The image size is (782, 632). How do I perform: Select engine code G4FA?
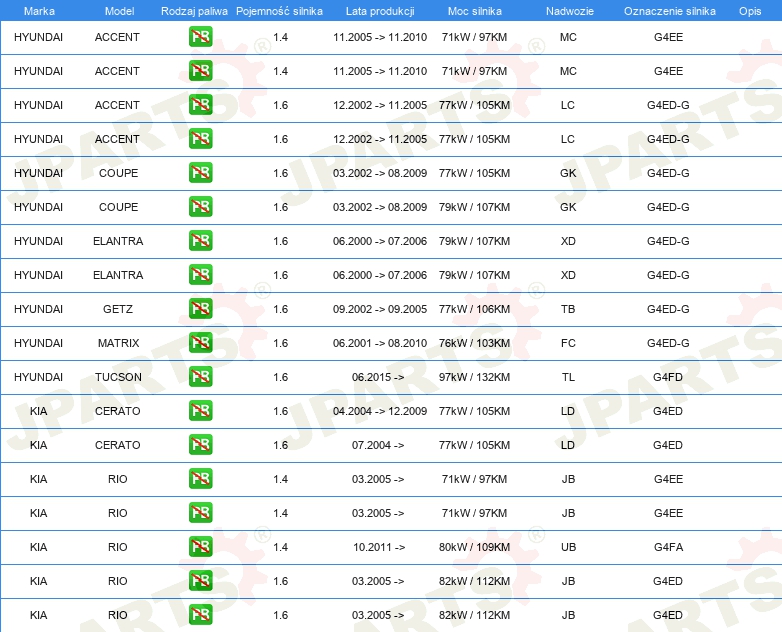668,547
